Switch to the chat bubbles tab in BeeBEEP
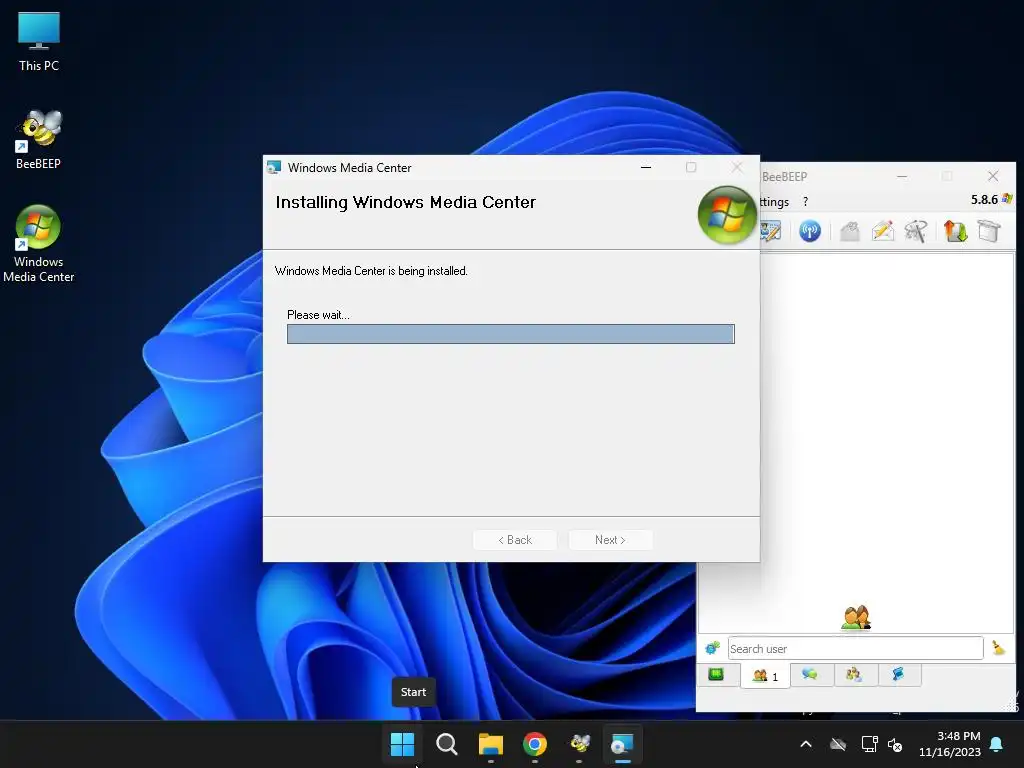 tap(810, 674)
